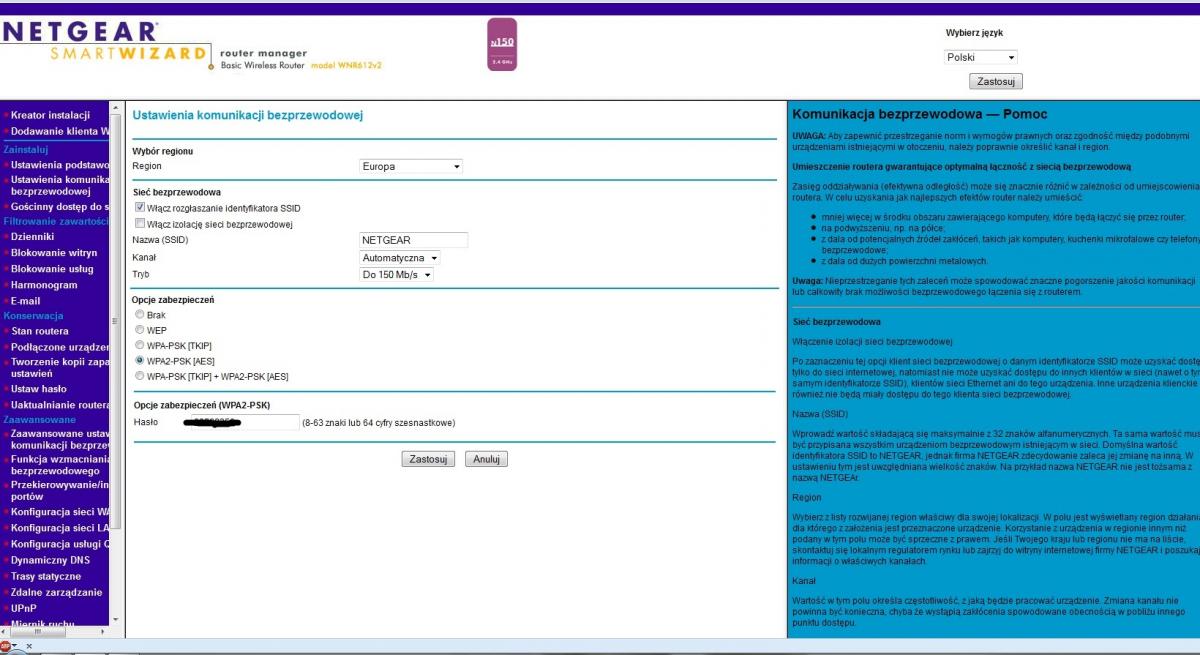Open Konfiguracja sieci WAN sidebar link
1200x655 pixels.
59,512
